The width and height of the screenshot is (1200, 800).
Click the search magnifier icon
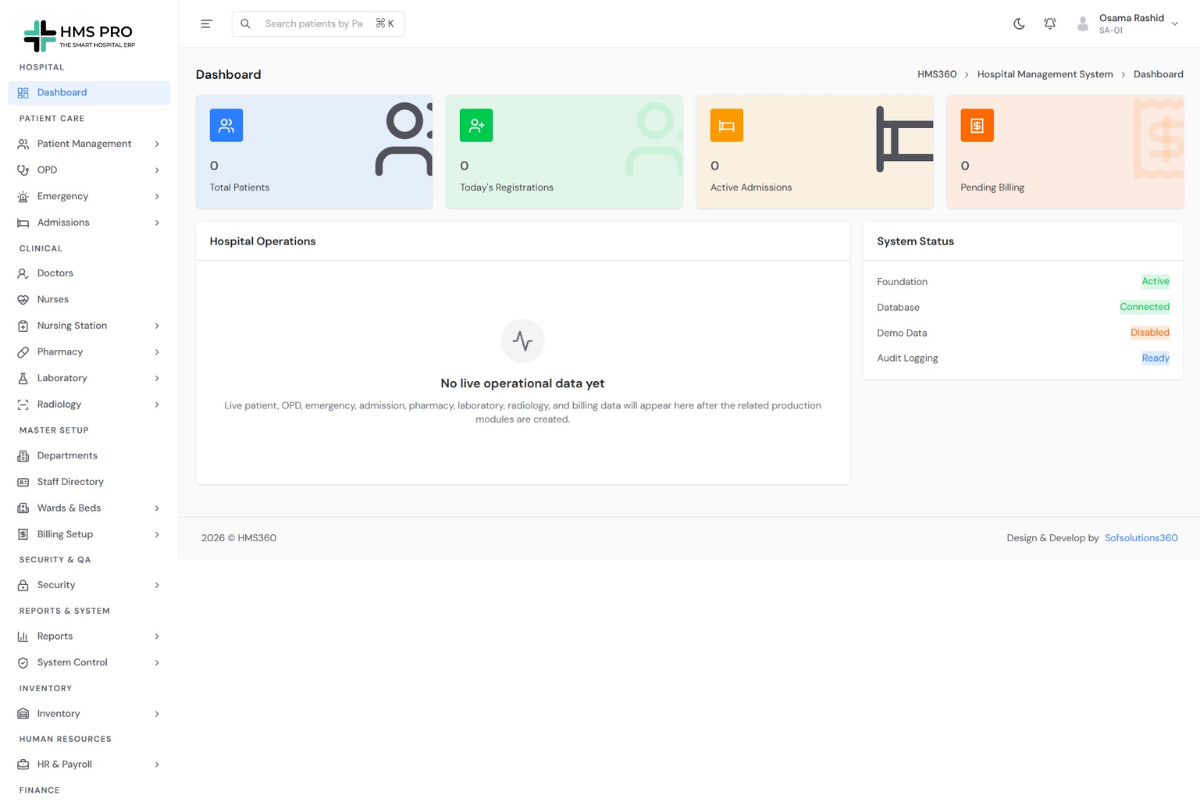point(246,24)
